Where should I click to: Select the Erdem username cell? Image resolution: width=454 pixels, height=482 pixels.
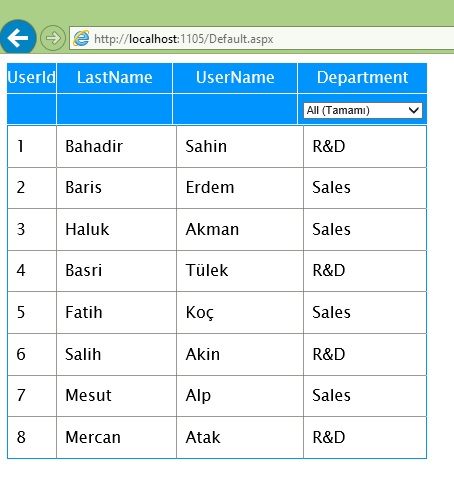(240, 188)
